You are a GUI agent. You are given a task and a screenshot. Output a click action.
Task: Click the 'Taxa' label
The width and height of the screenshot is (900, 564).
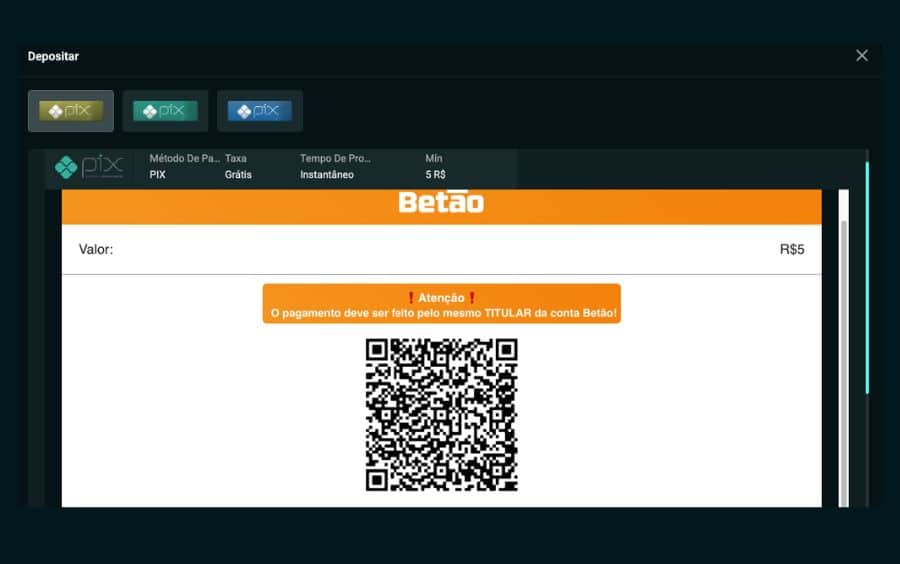[236, 158]
